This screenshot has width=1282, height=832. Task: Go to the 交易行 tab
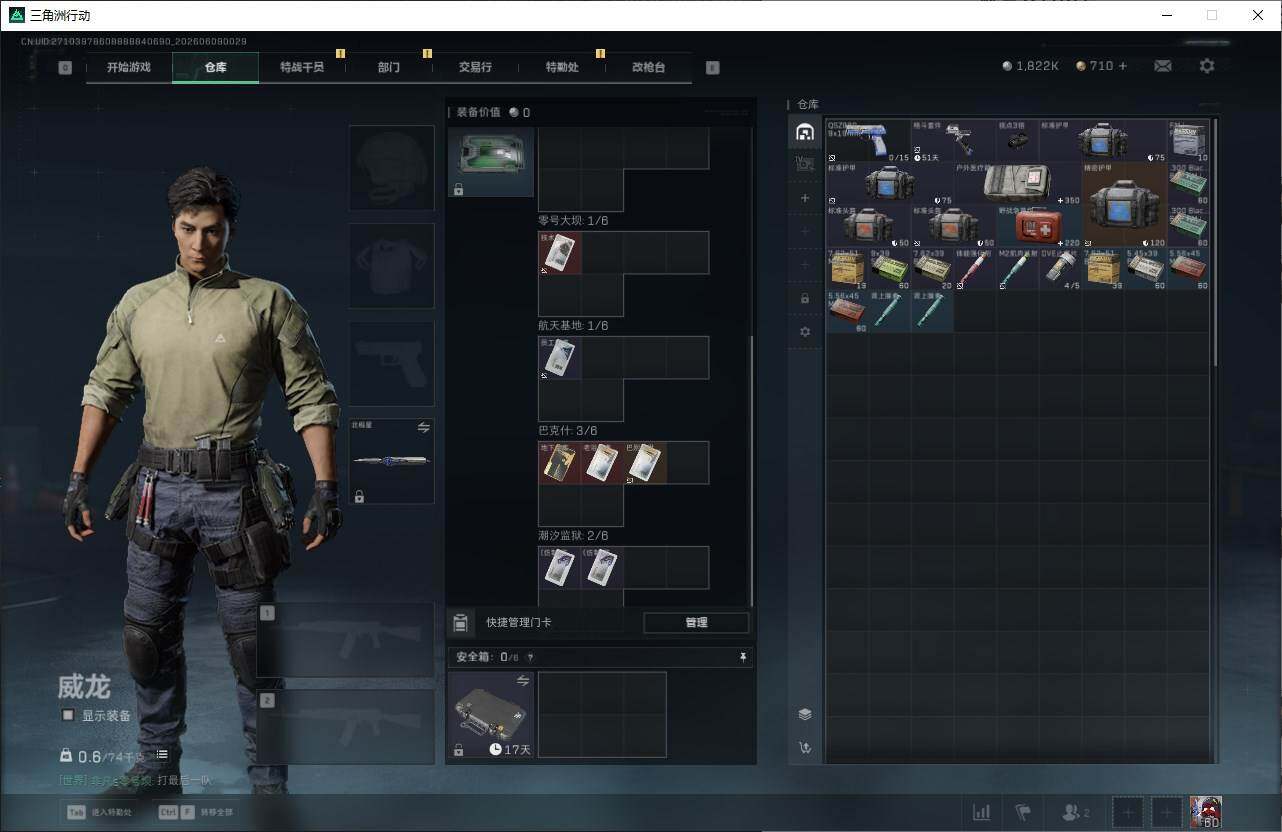[475, 67]
